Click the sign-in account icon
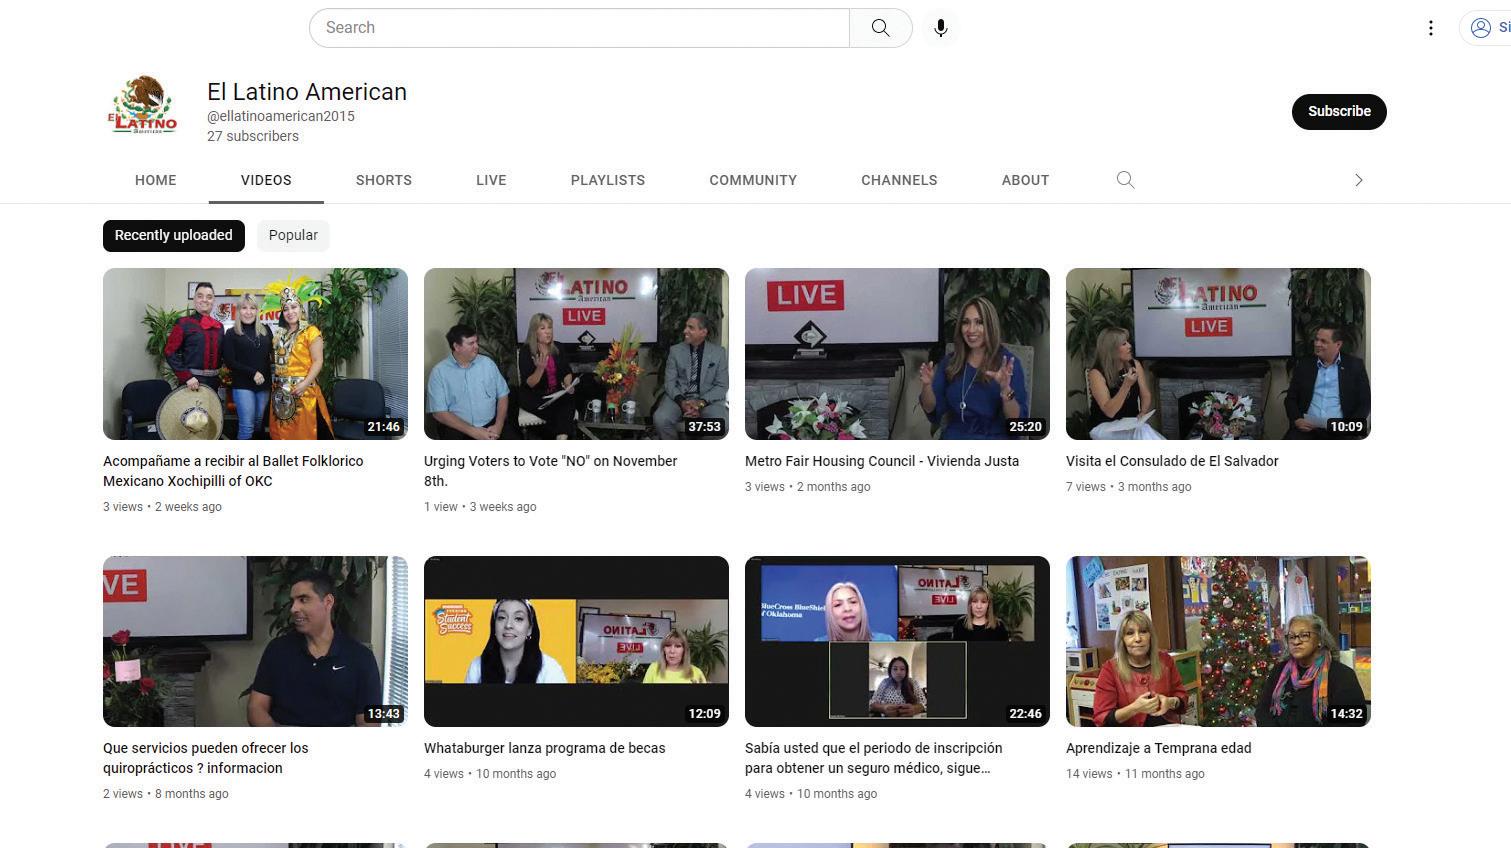This screenshot has height=848, width=1511. 1481,28
